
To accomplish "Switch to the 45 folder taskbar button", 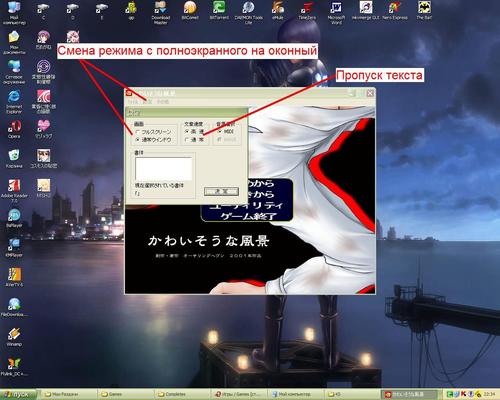I will click(x=353, y=394).
